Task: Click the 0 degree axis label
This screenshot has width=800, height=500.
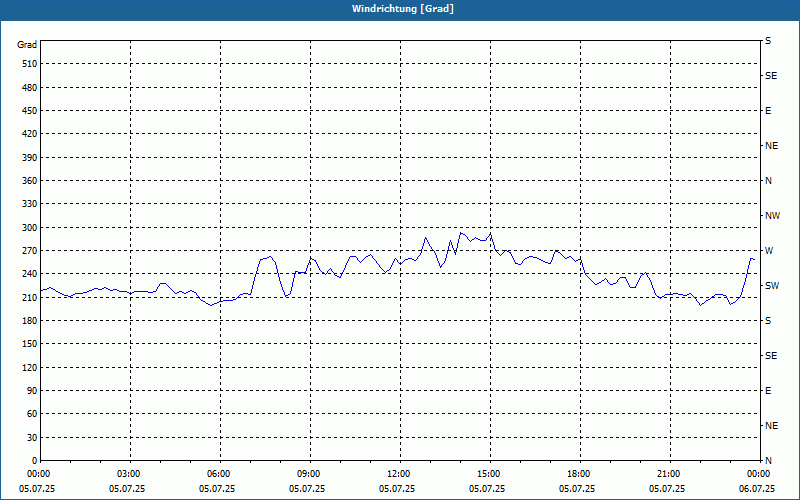Action: 34,460
